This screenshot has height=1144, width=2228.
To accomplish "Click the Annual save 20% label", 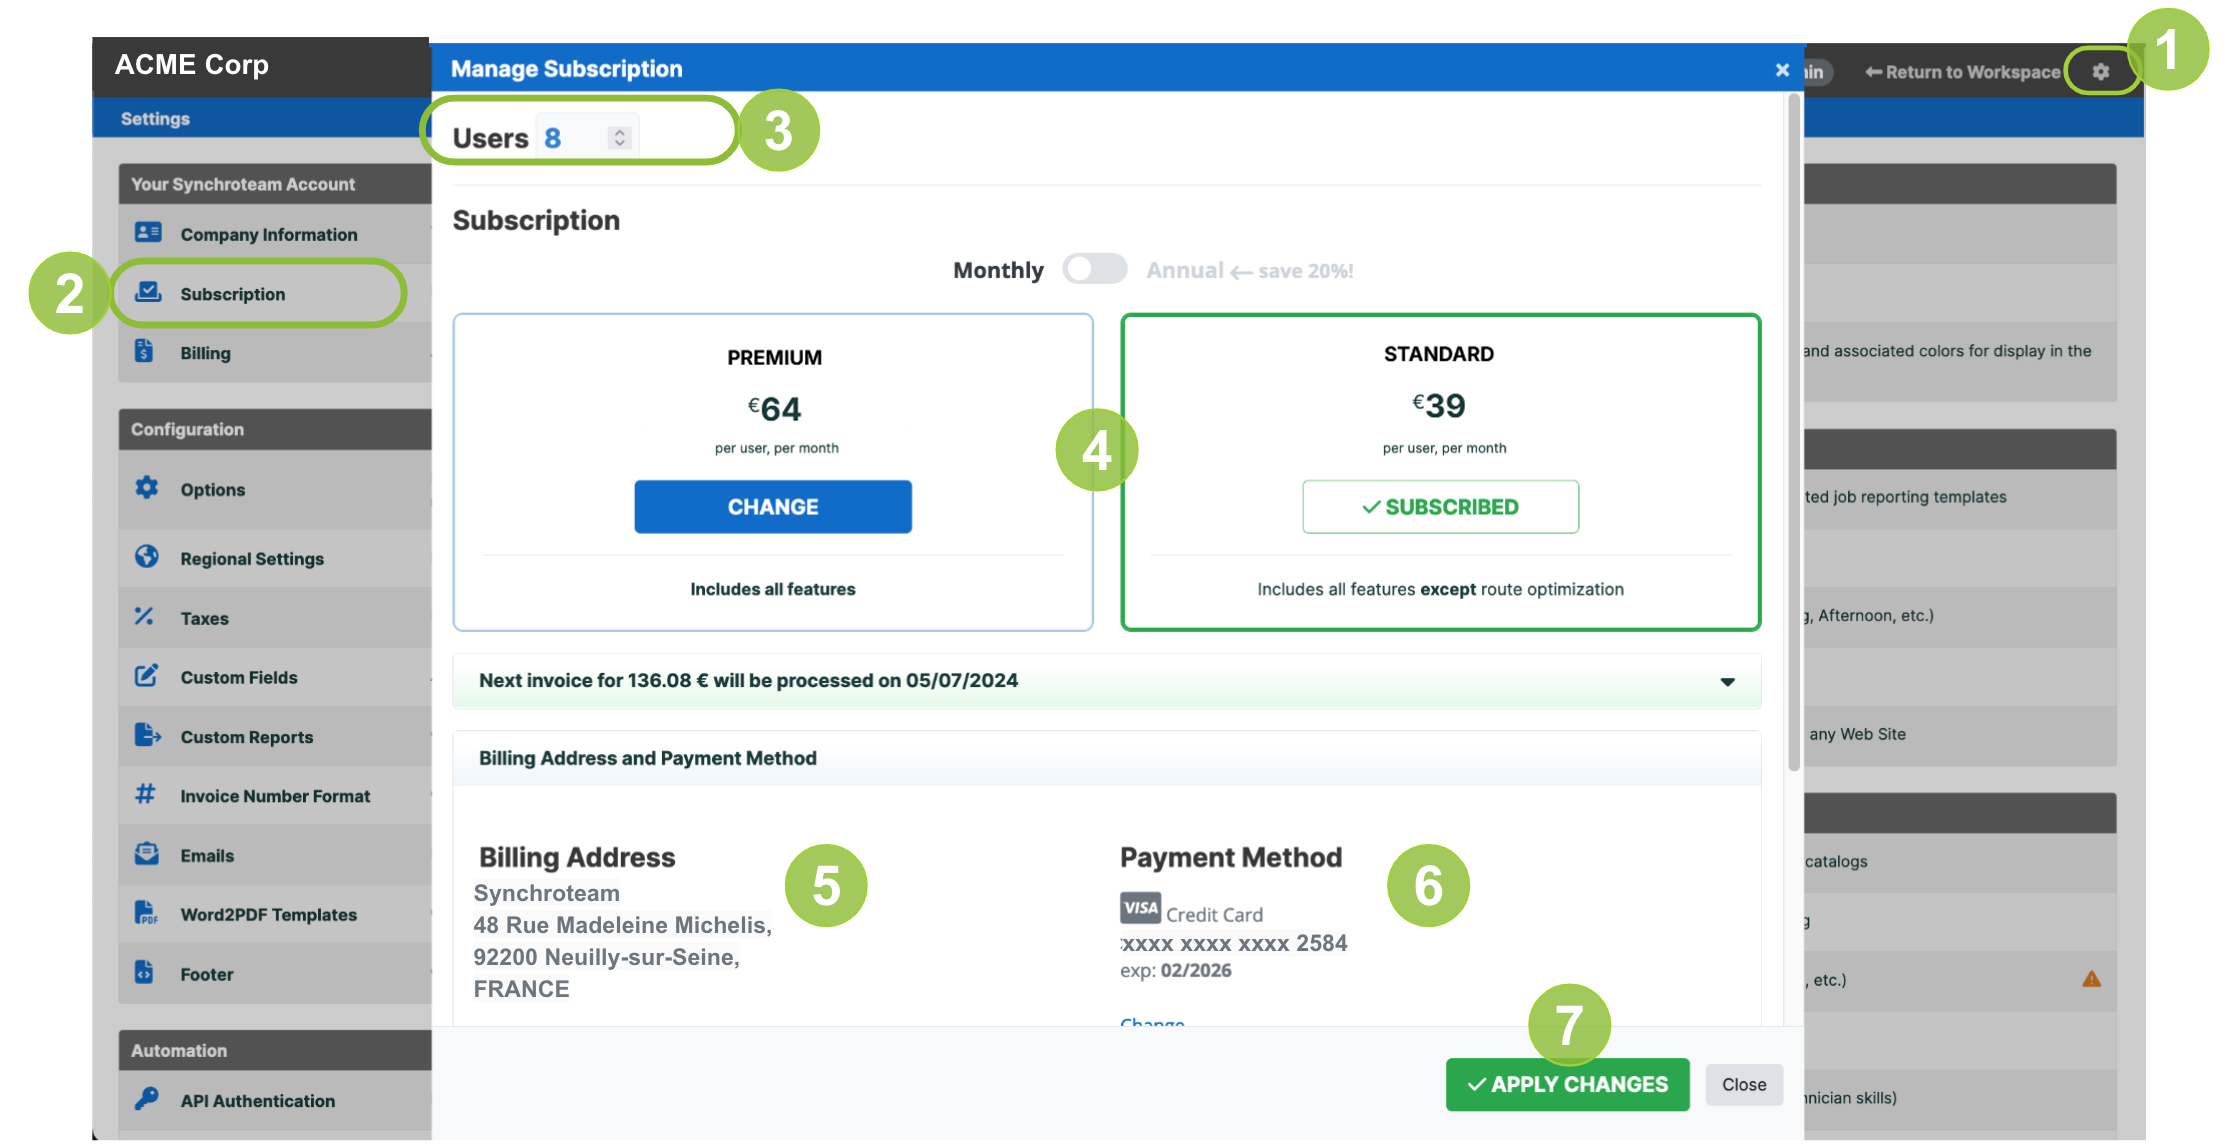I will point(1249,270).
